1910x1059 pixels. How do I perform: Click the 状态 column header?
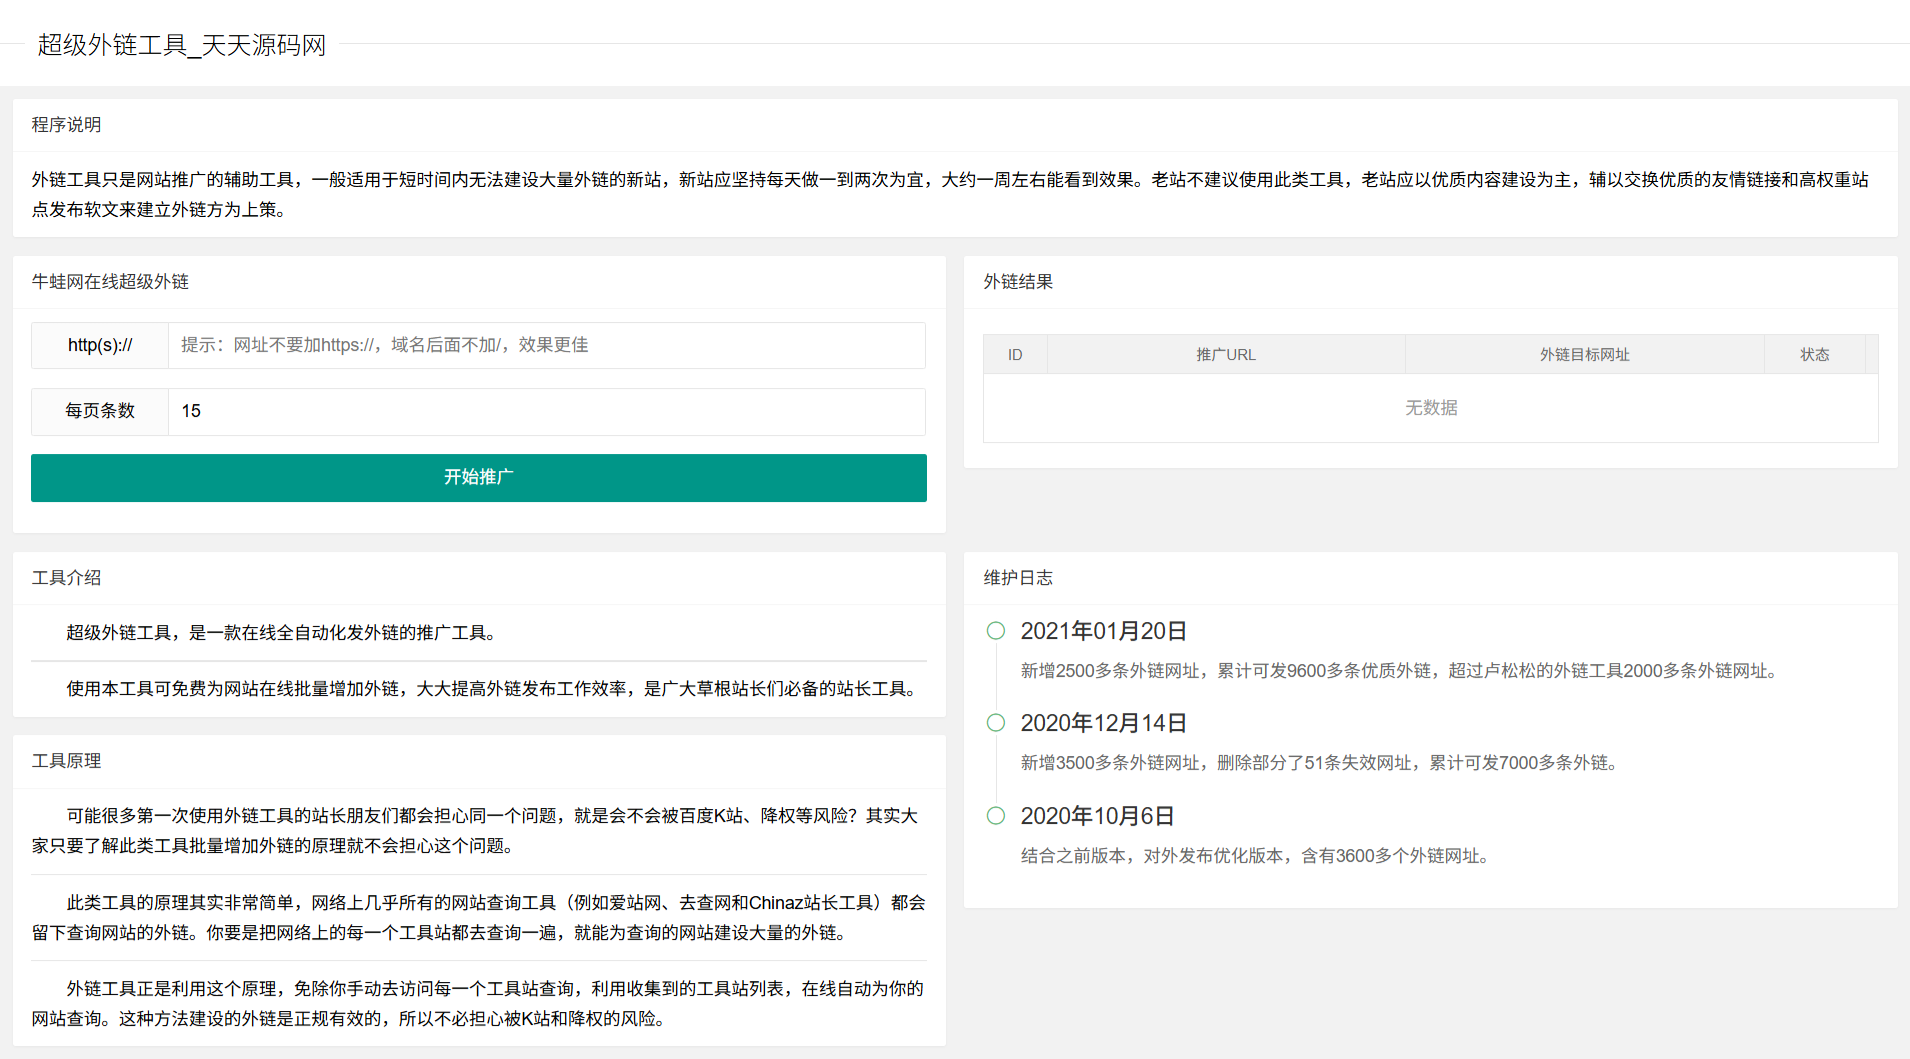point(1815,354)
